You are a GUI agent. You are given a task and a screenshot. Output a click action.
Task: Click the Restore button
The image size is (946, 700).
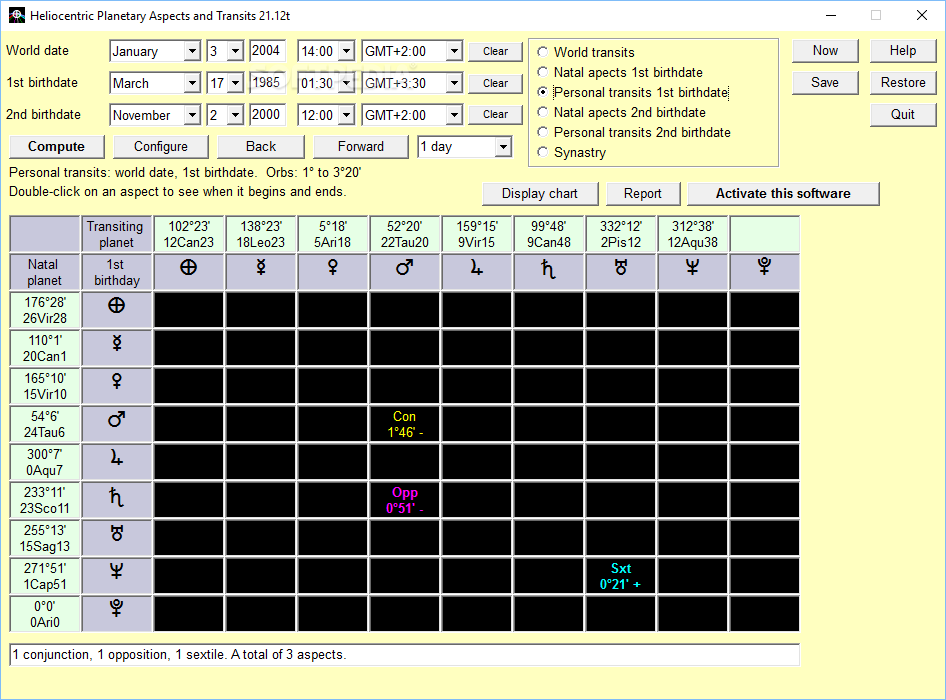coord(903,83)
